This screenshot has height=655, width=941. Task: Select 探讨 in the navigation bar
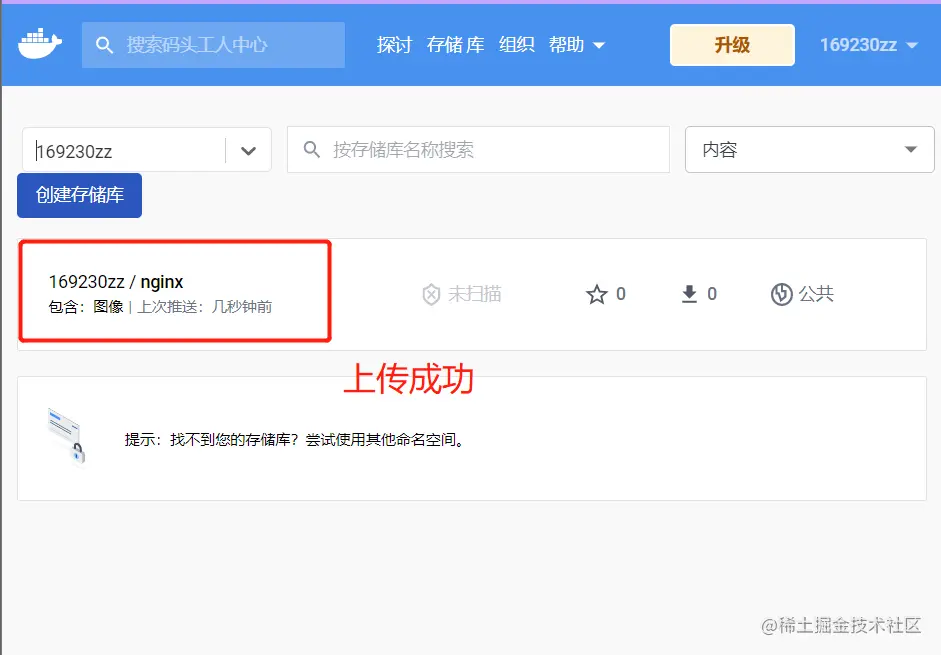pyautogui.click(x=394, y=44)
